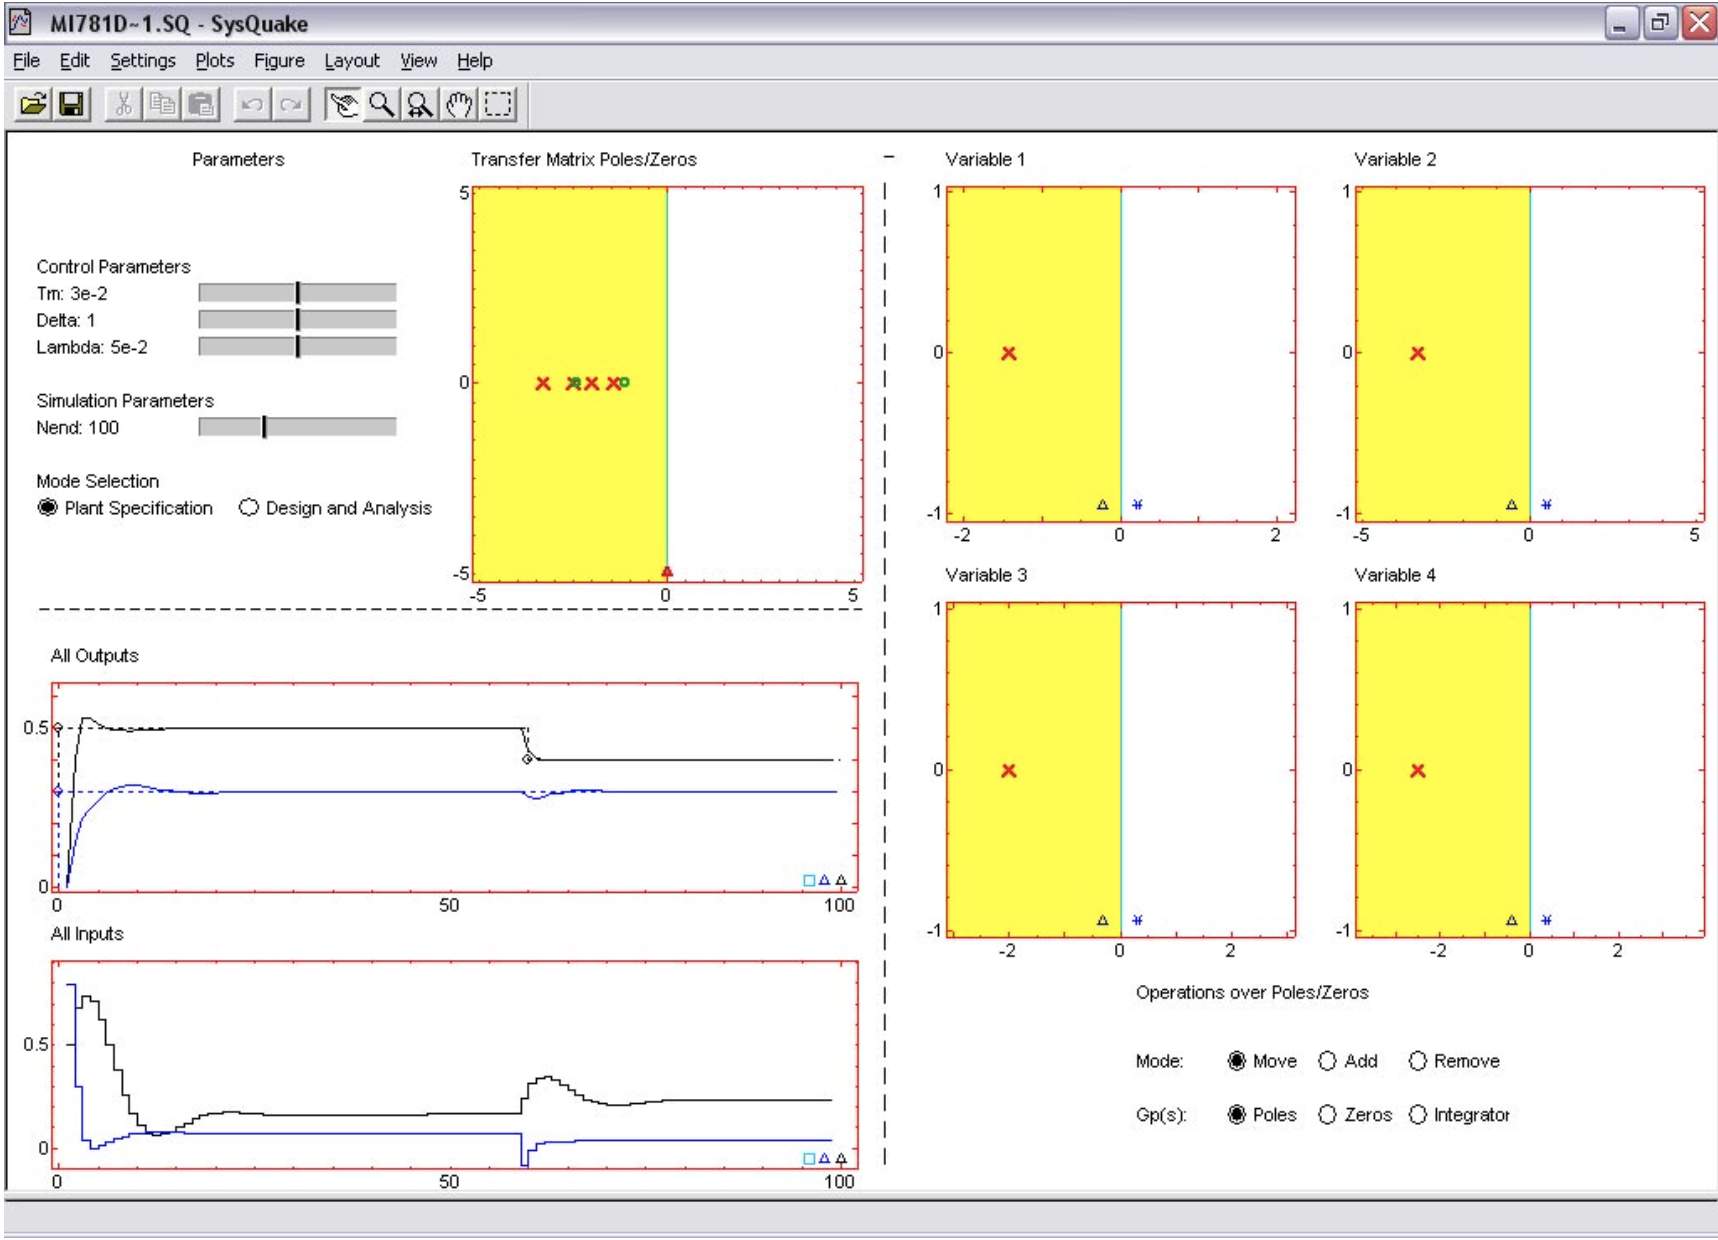Click the Cut scissors icon

(124, 104)
